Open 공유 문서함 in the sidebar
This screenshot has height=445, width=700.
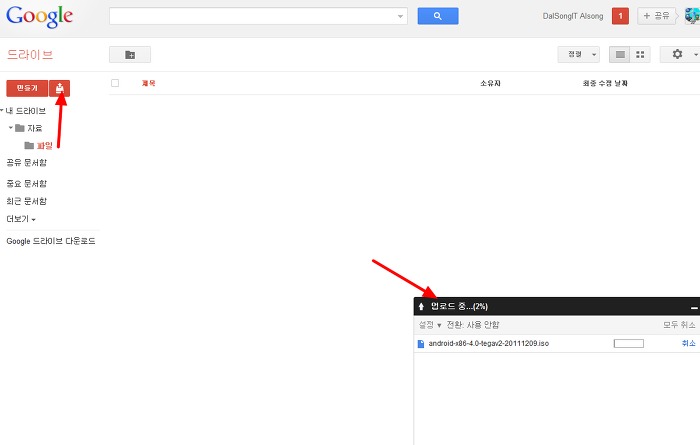coord(27,162)
